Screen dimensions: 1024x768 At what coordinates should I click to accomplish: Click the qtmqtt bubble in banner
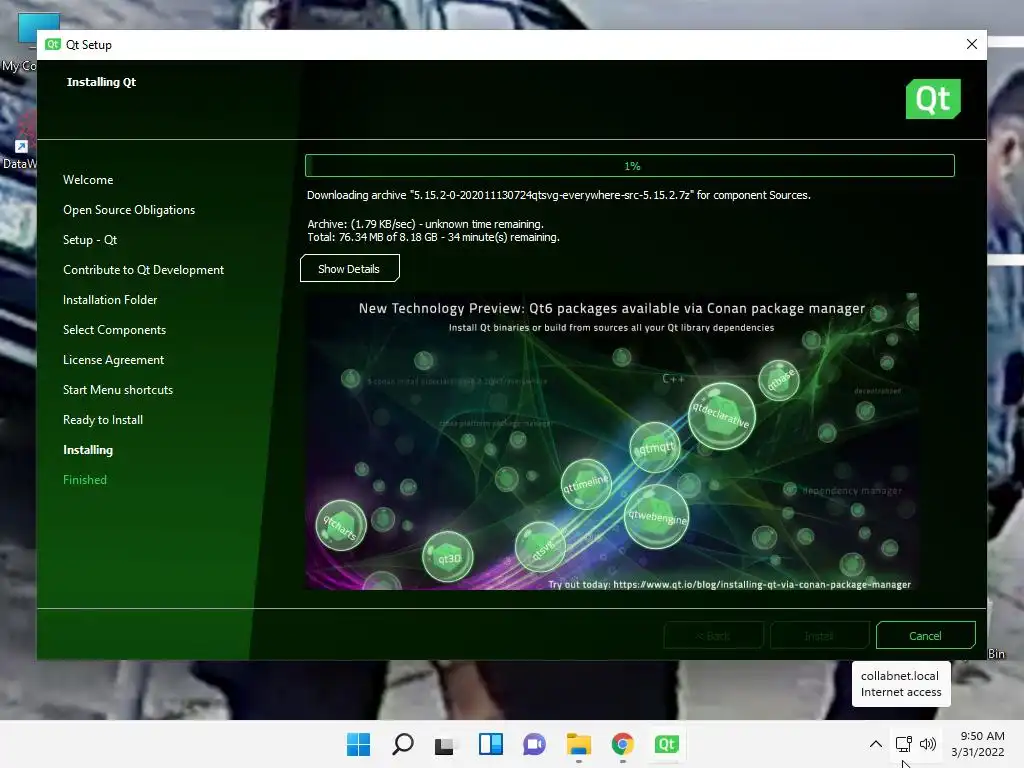pyautogui.click(x=655, y=447)
